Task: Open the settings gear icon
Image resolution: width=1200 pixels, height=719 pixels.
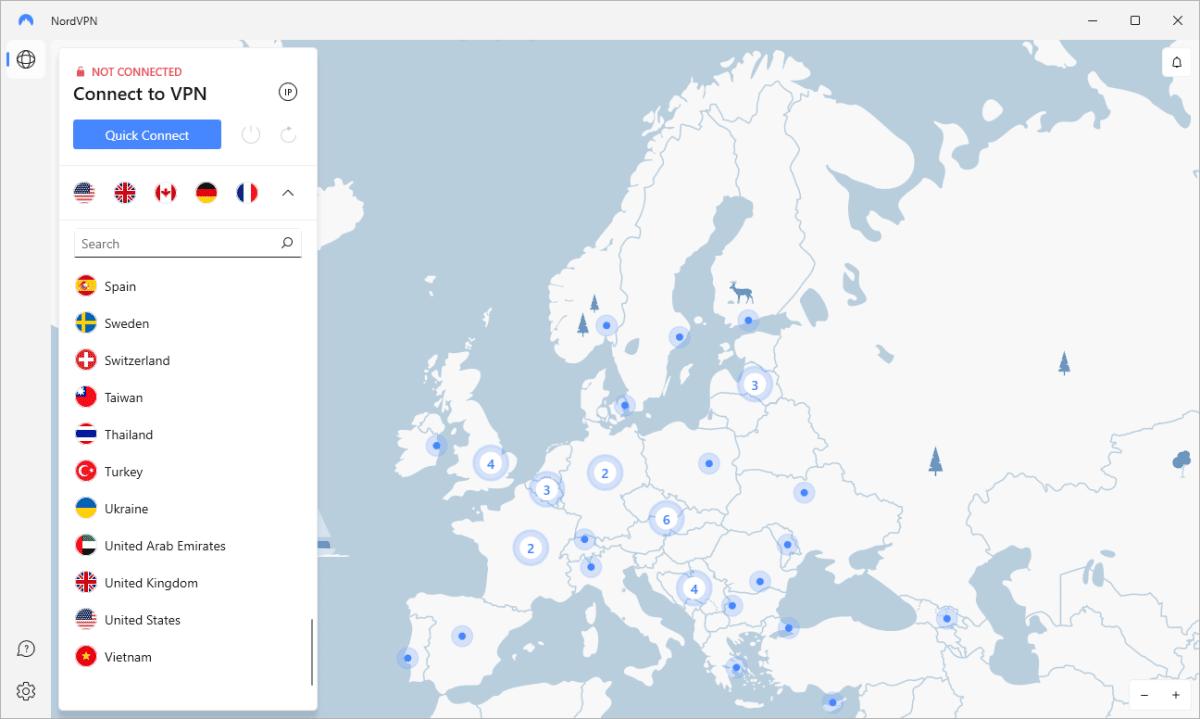Action: 26,691
